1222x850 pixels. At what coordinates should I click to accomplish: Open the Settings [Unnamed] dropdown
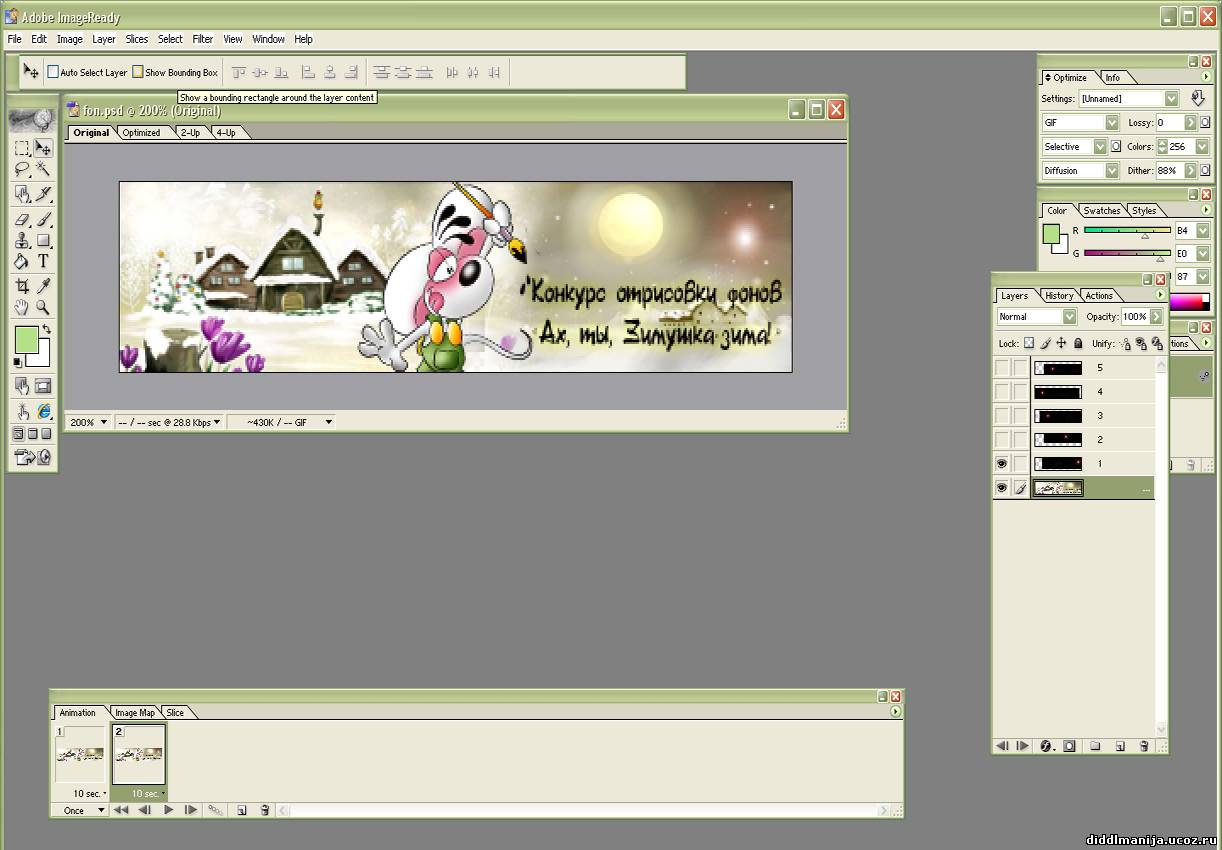pyautogui.click(x=1171, y=98)
